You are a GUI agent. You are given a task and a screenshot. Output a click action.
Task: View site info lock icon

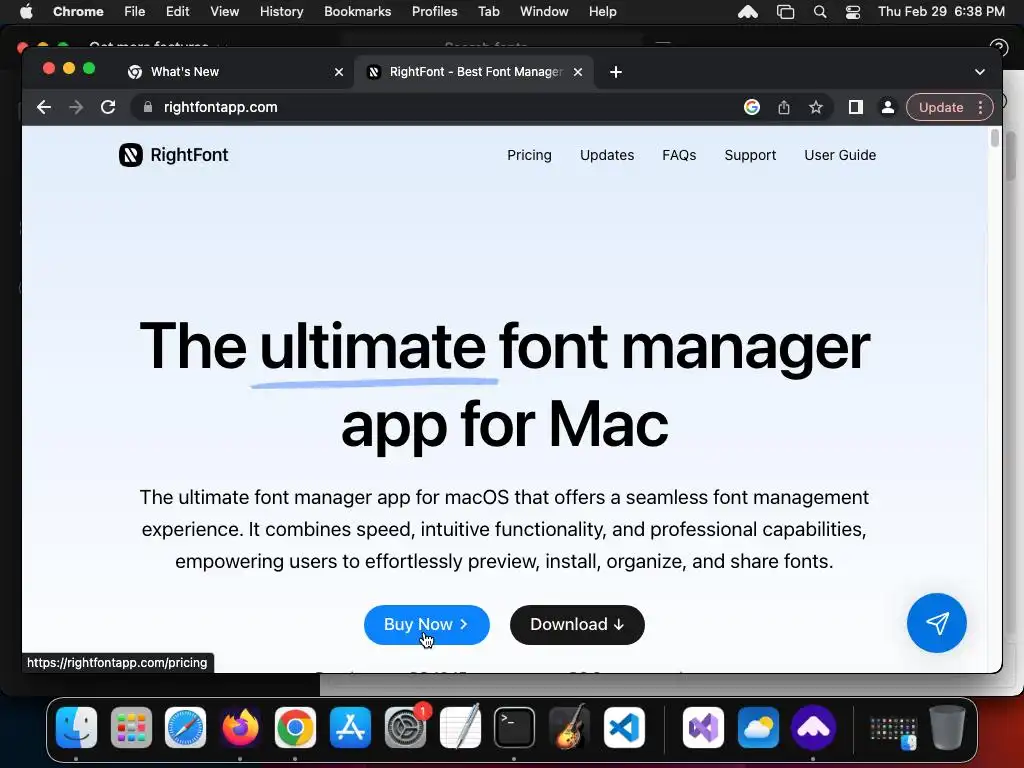(148, 107)
